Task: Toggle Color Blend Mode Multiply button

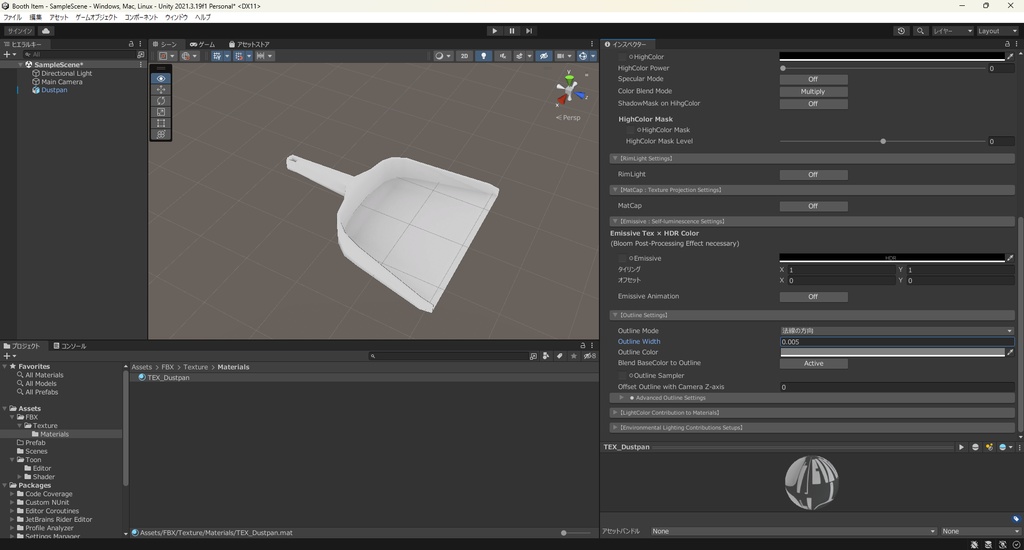Action: pyautogui.click(x=813, y=91)
